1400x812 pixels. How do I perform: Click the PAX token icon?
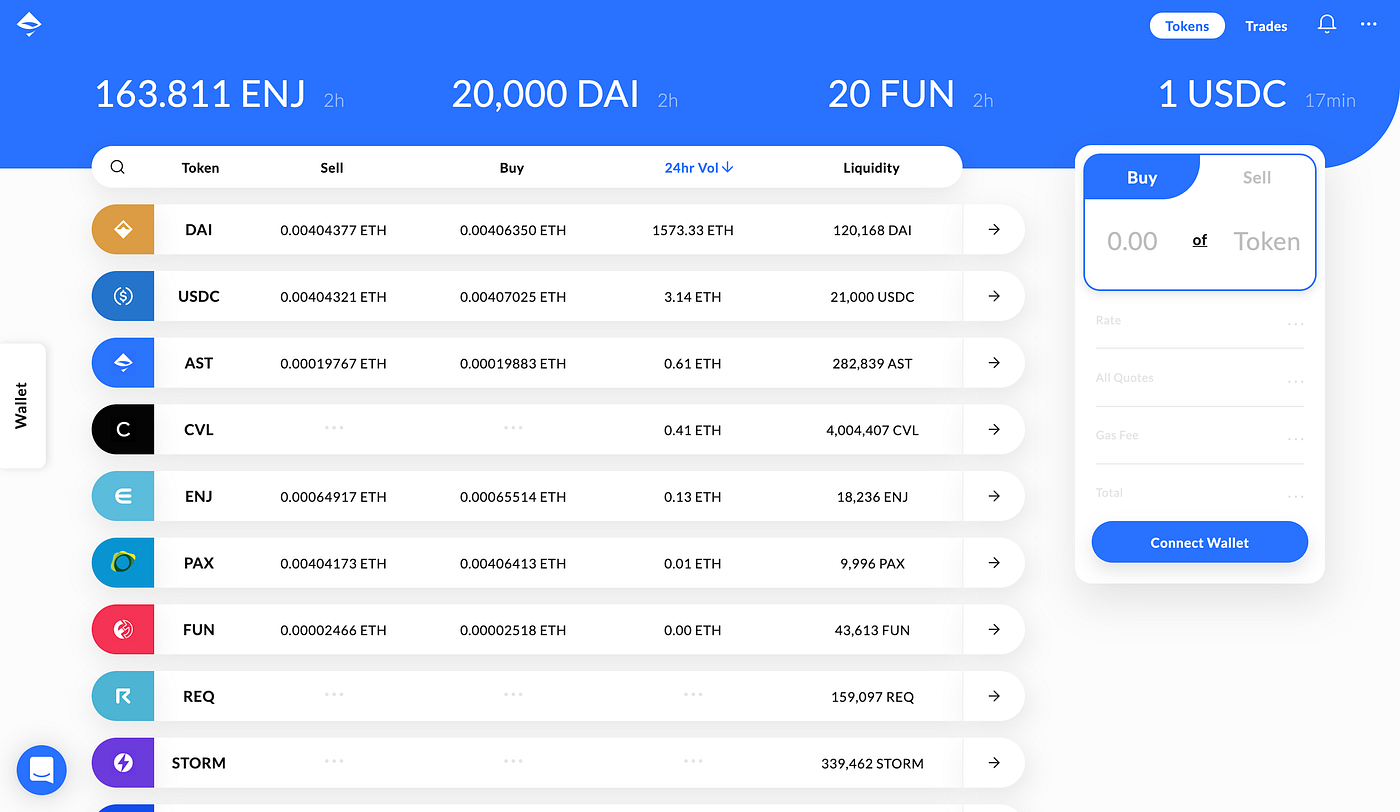(123, 563)
